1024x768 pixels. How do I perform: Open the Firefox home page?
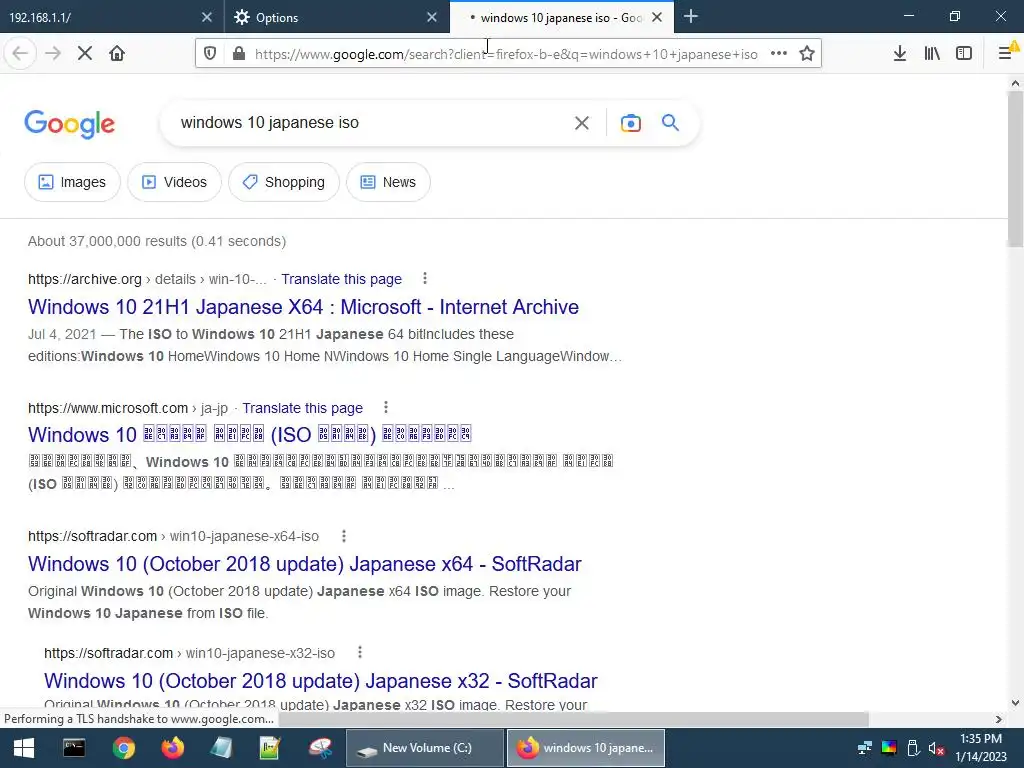pyautogui.click(x=117, y=54)
